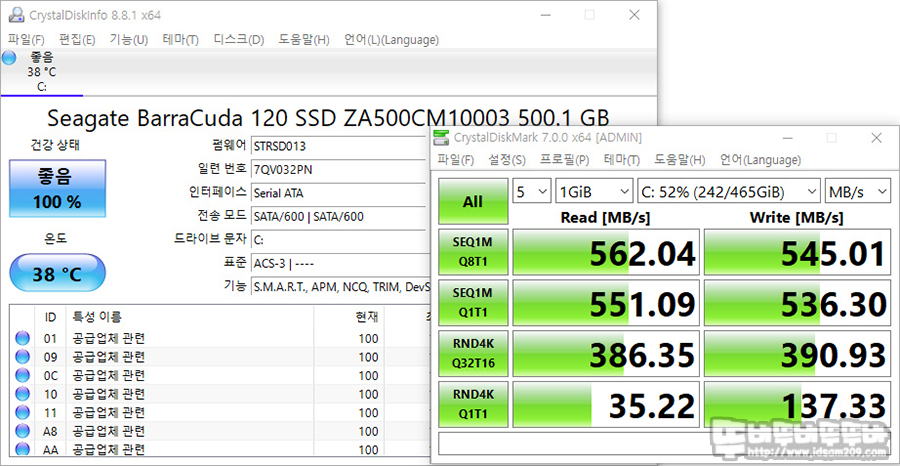Image resolution: width=900 pixels, height=466 pixels.
Task: Click the serial number field 7QV032PN
Action: pyautogui.click(x=340, y=169)
